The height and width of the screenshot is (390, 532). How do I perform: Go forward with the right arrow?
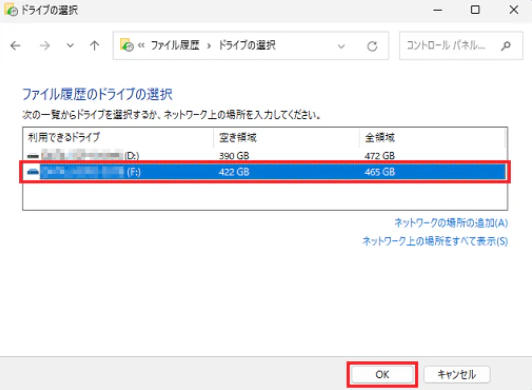(x=45, y=45)
